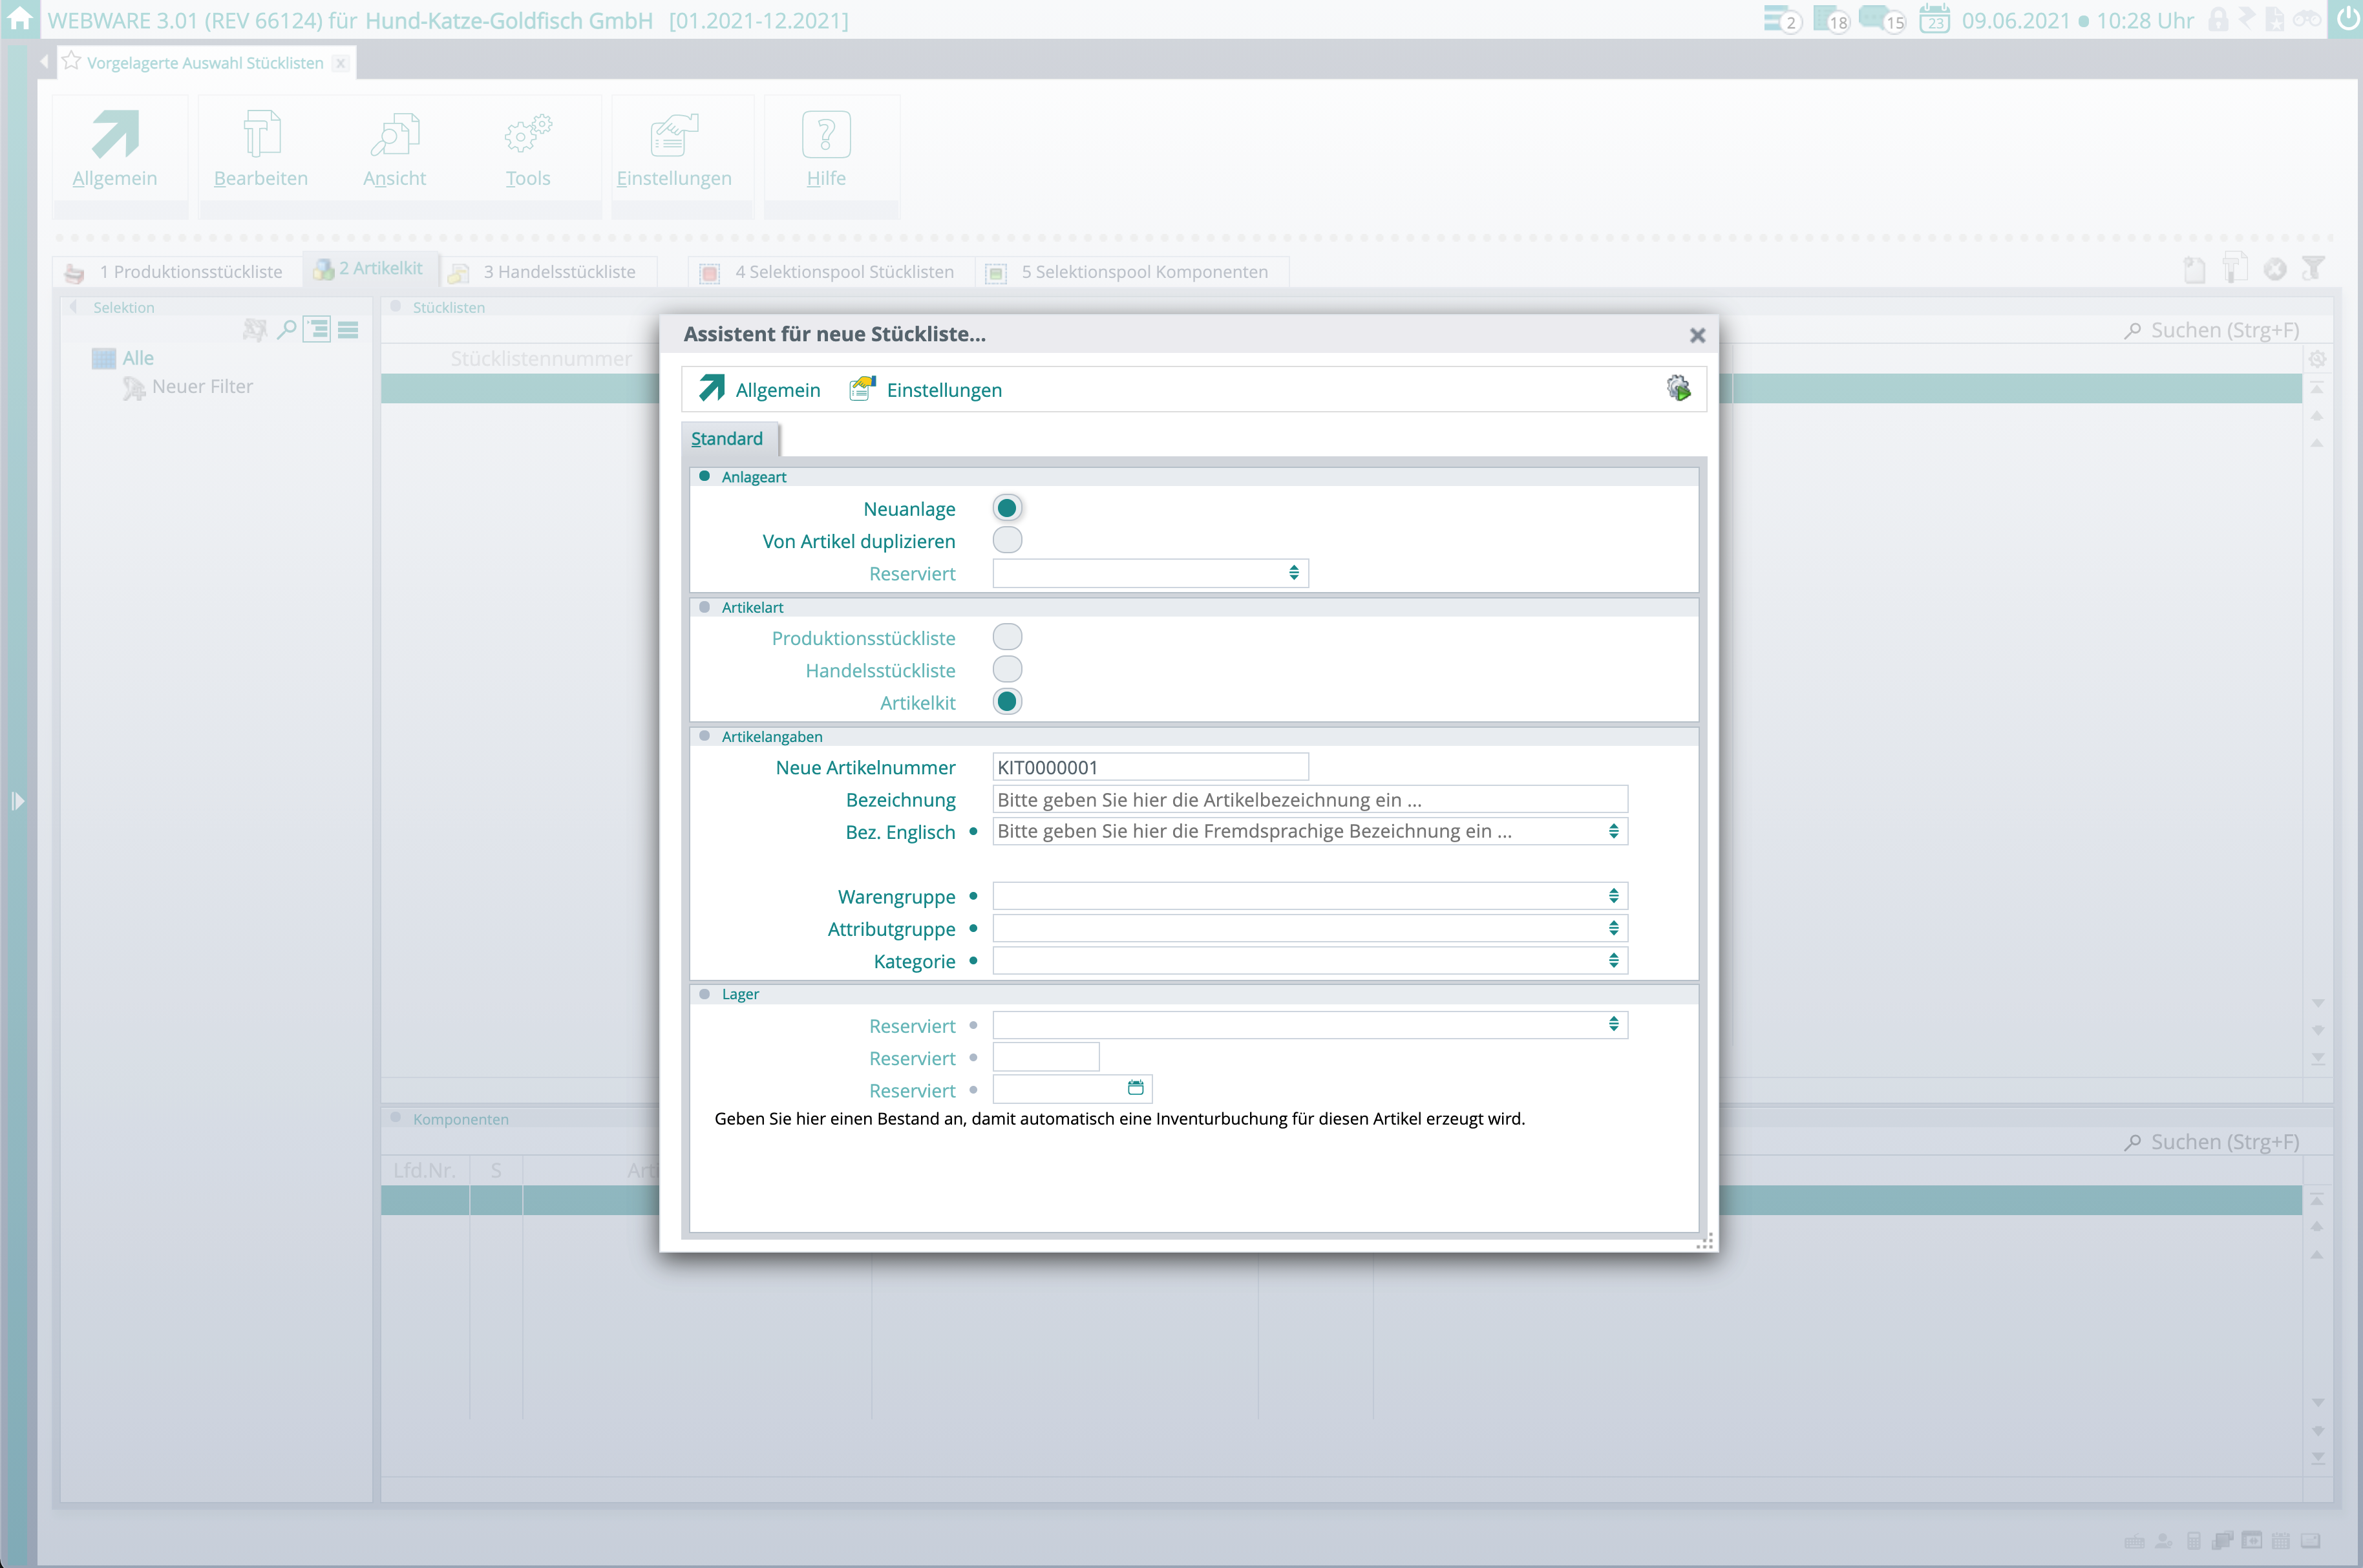Click the power icon at top right
2363x1568 pixels.
[x=2346, y=19]
